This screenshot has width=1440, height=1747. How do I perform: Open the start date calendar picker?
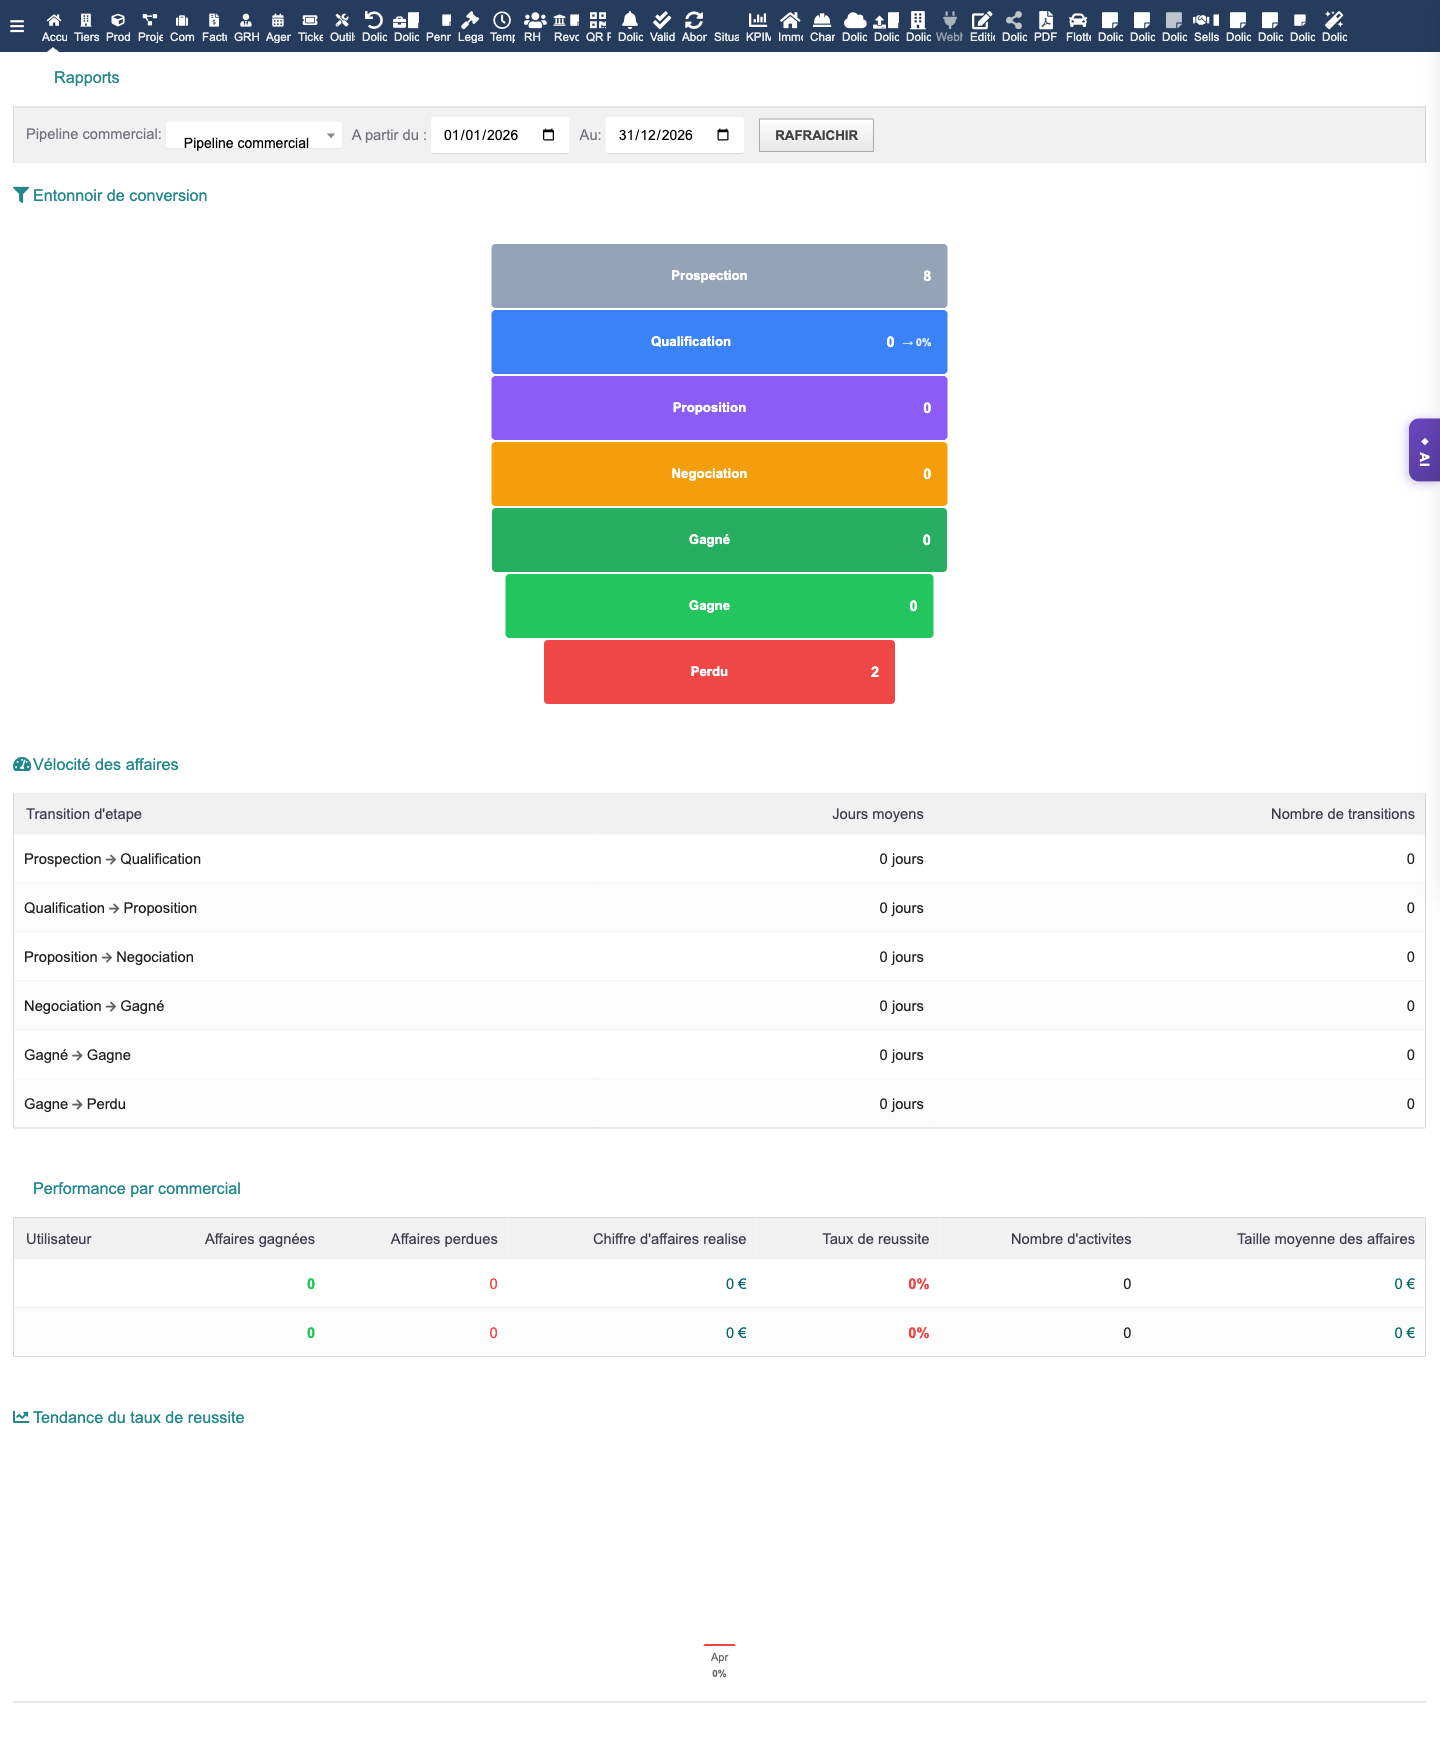(548, 135)
